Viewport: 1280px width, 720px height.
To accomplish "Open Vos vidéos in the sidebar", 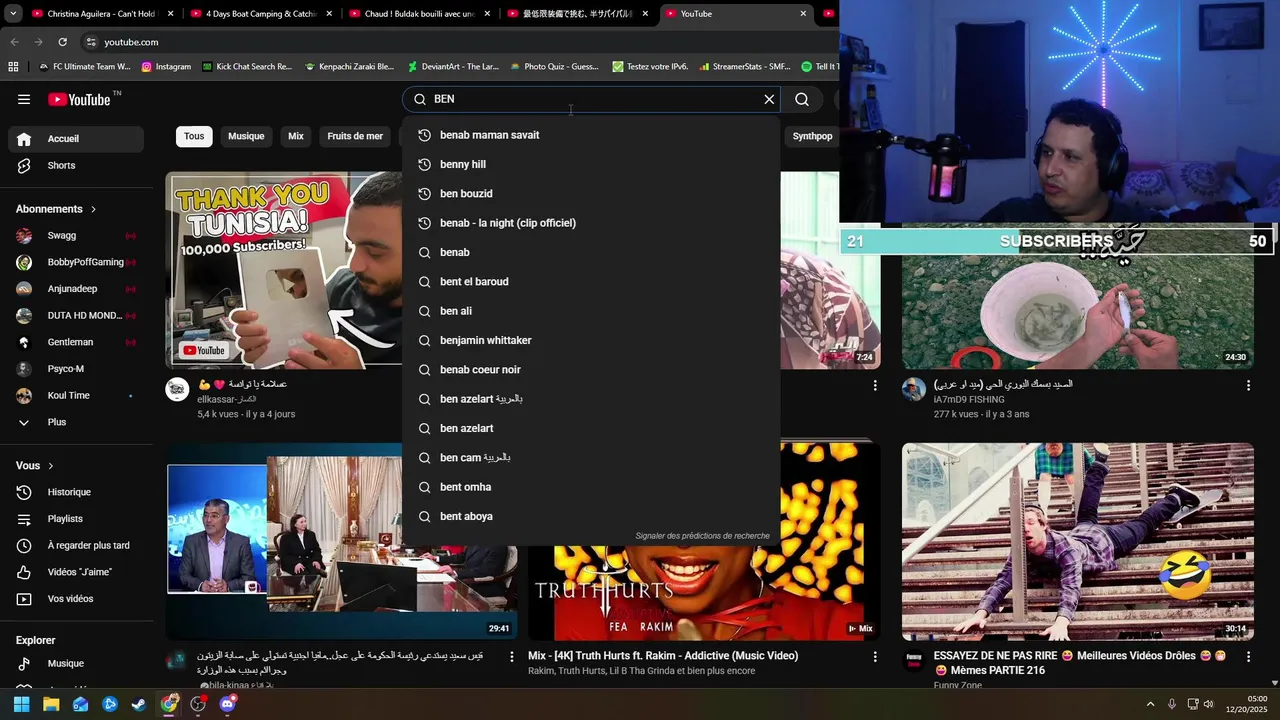I will pos(76,599).
